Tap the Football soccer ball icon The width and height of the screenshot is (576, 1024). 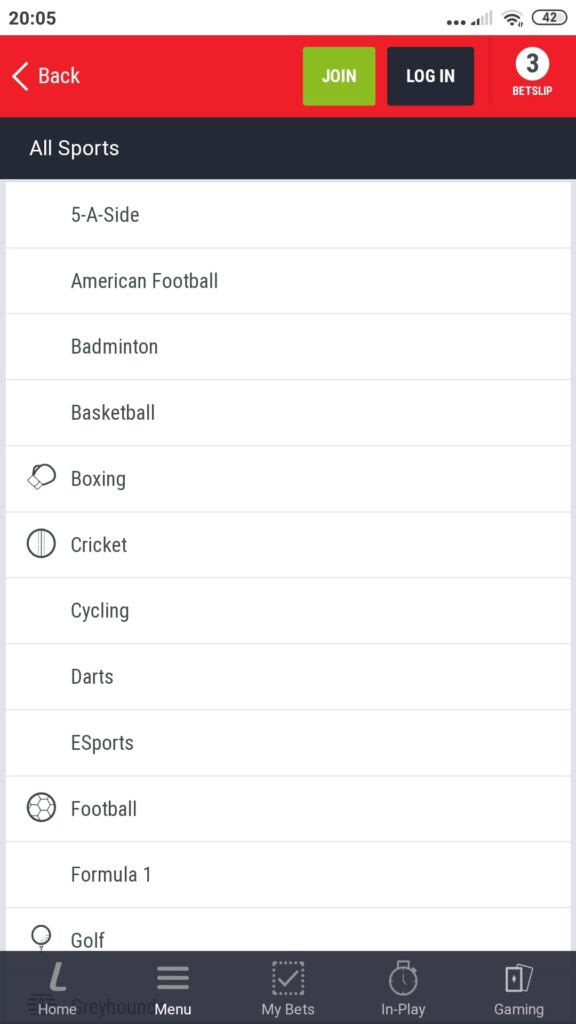[x=40, y=808]
